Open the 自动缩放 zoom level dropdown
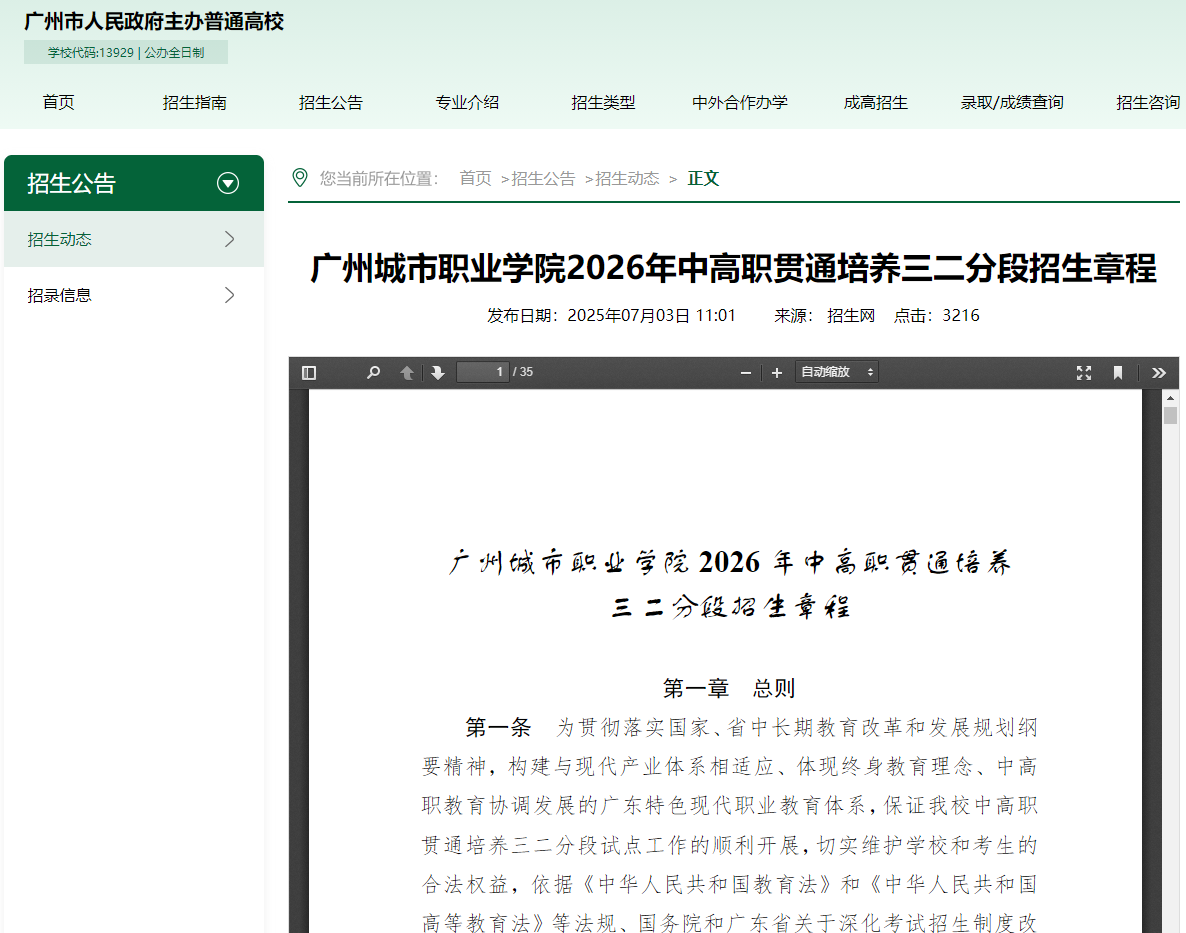The height and width of the screenshot is (933, 1186). [835, 371]
